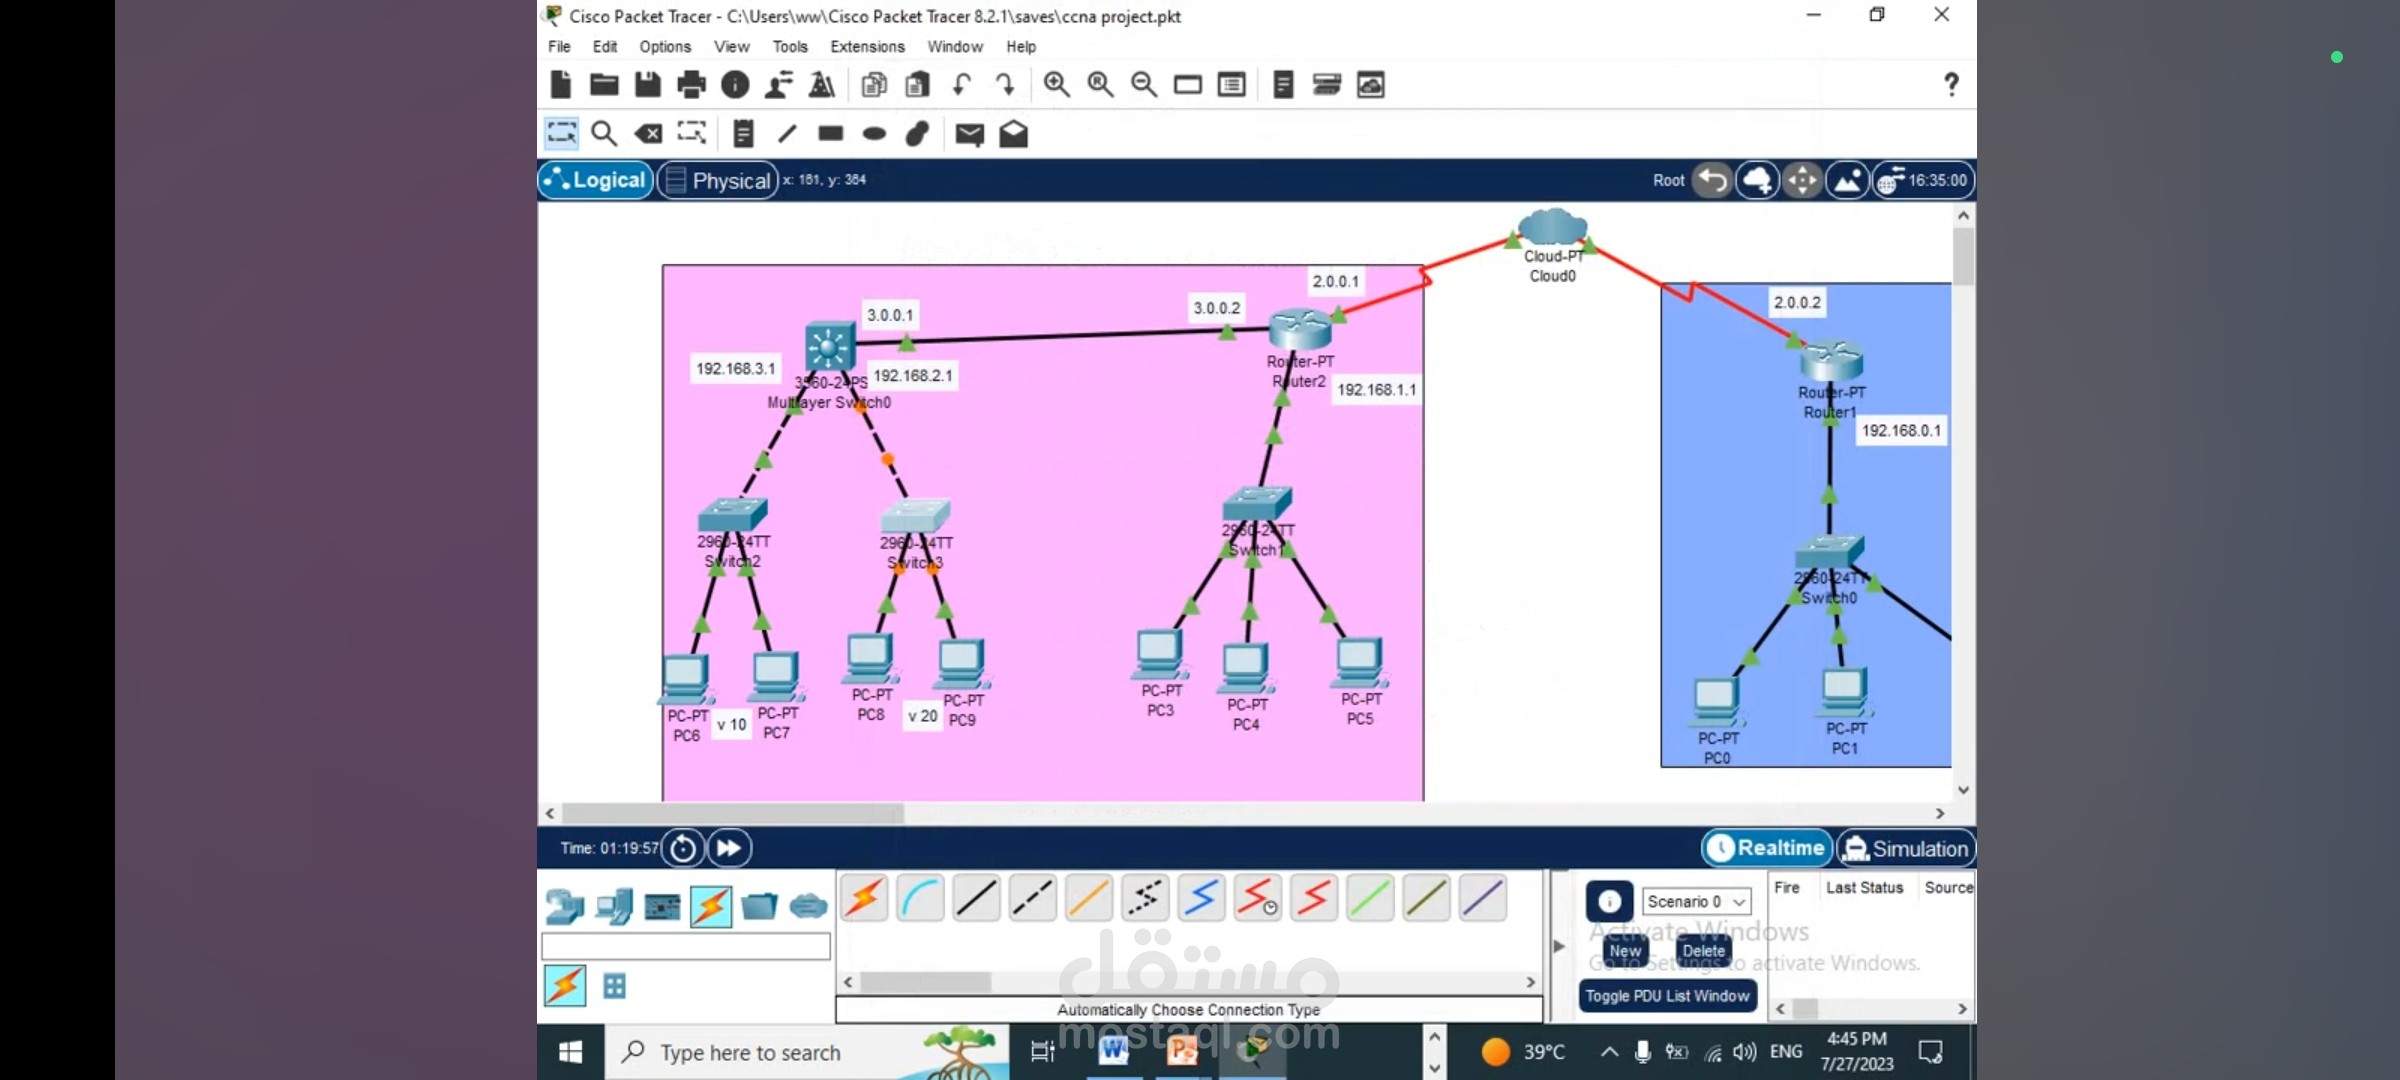Choose the Inspect magnifier tool
This screenshot has height=1080, width=2400.
(604, 133)
